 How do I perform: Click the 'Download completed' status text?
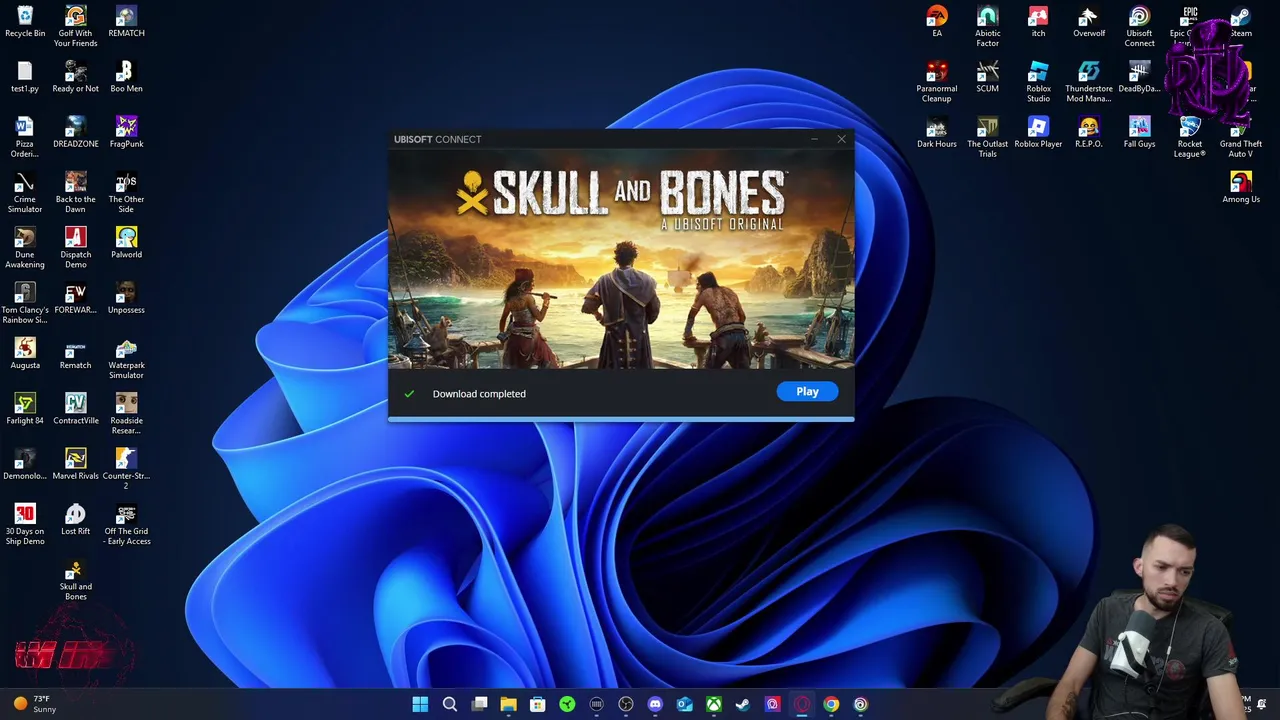tap(479, 394)
